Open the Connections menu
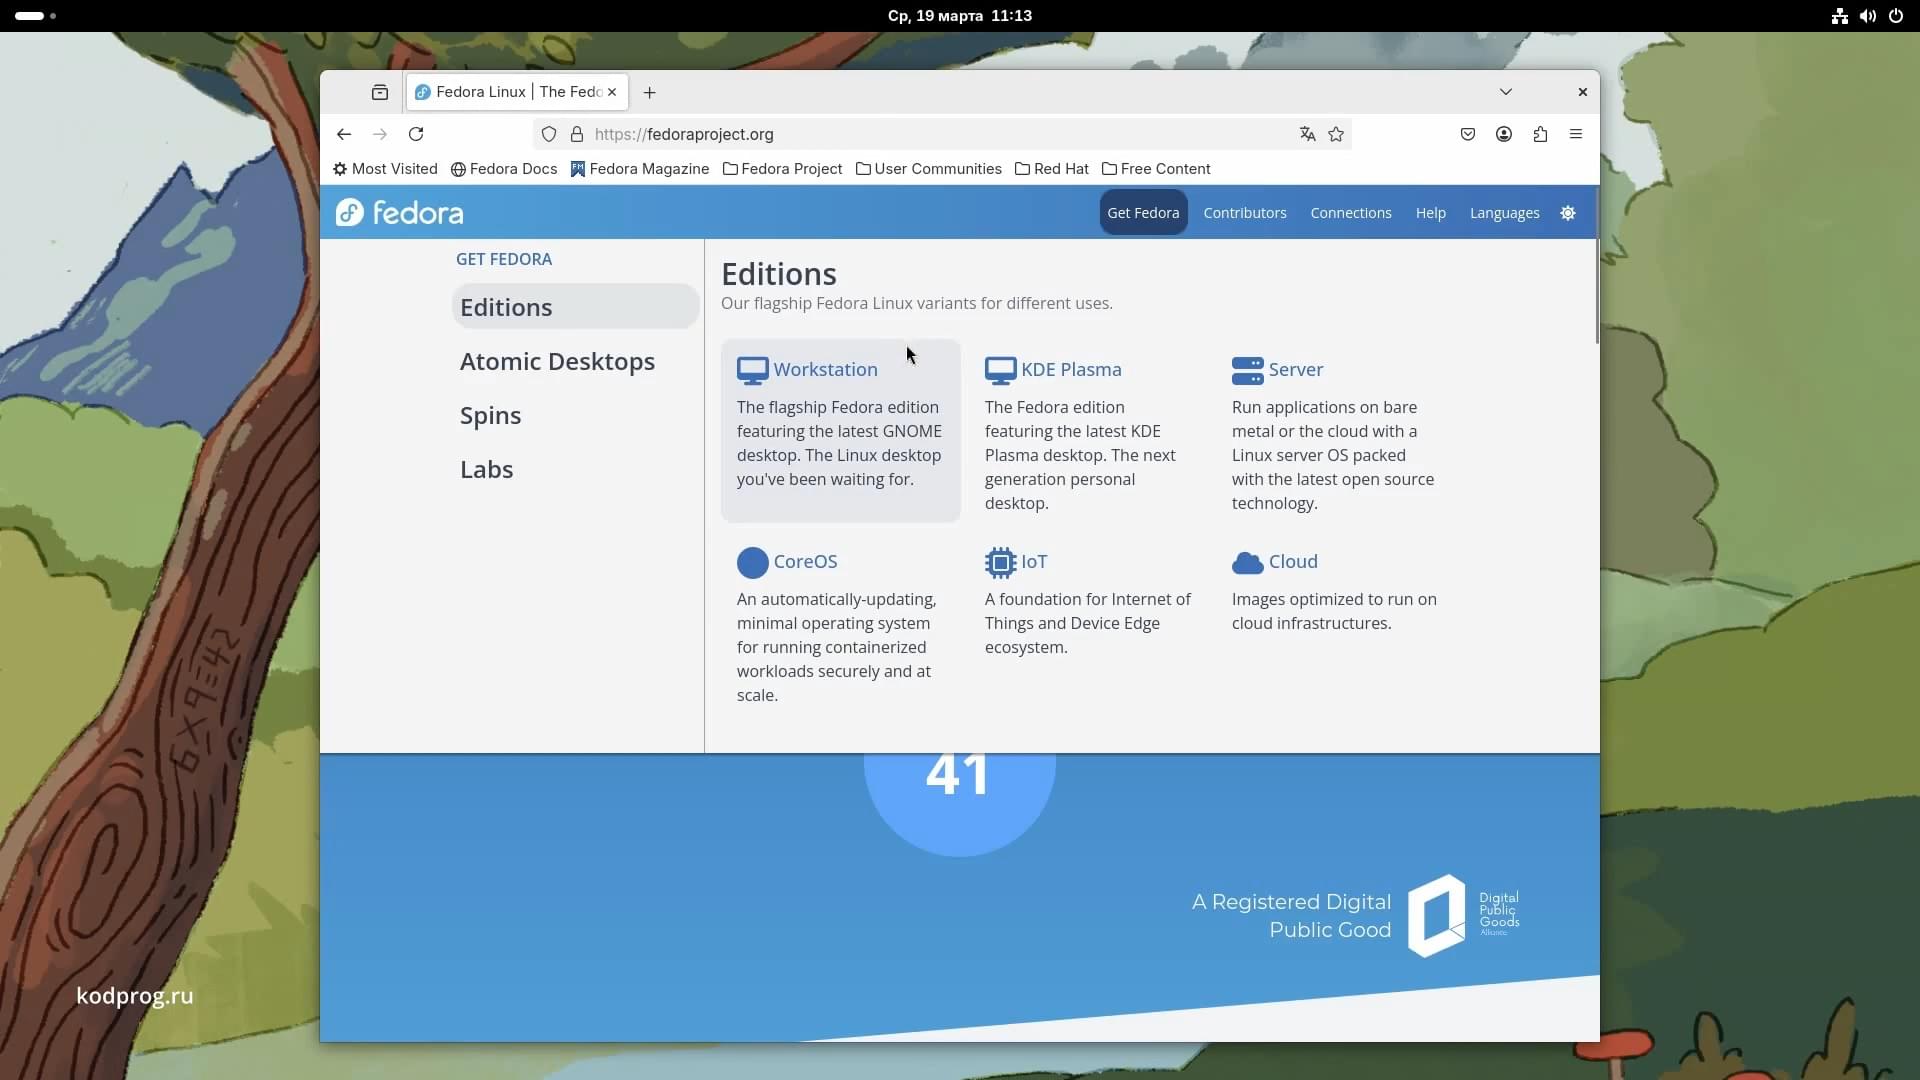 [1351, 213]
